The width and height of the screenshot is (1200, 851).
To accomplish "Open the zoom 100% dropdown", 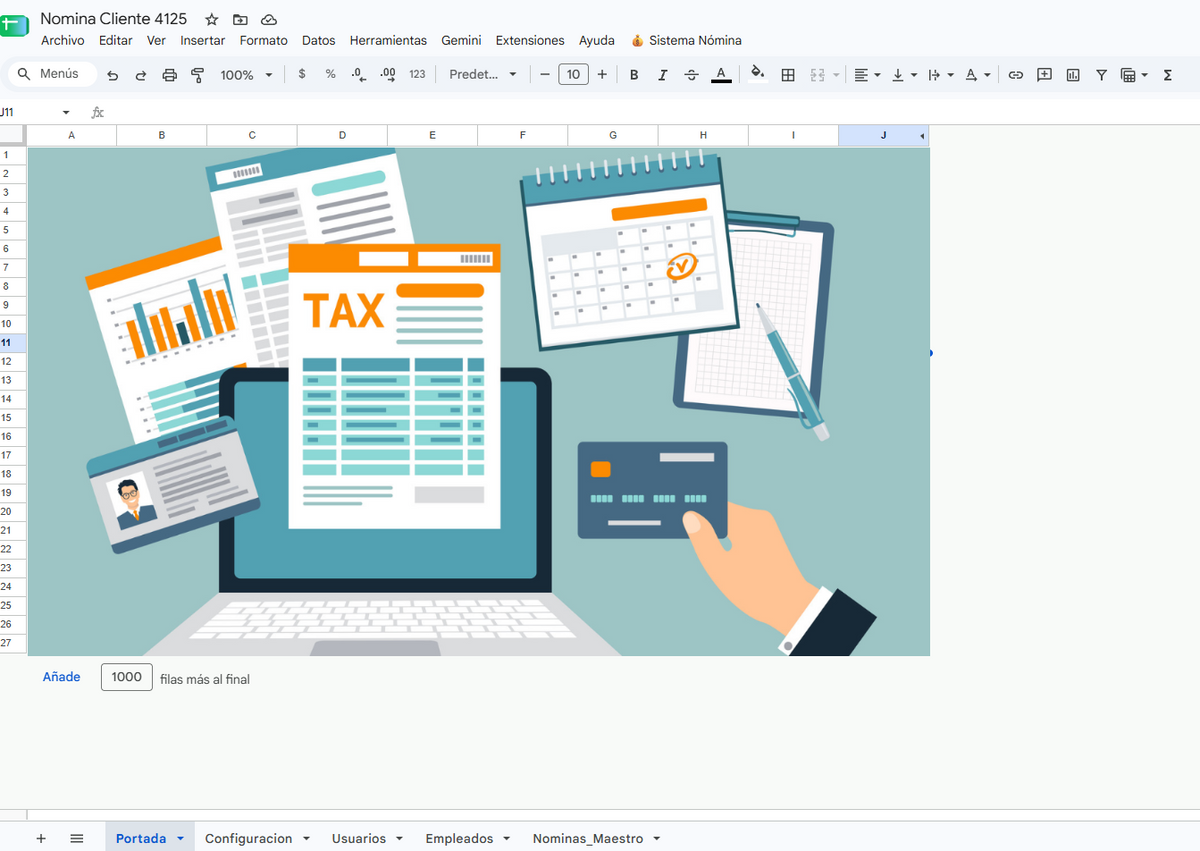I will tap(246, 75).
